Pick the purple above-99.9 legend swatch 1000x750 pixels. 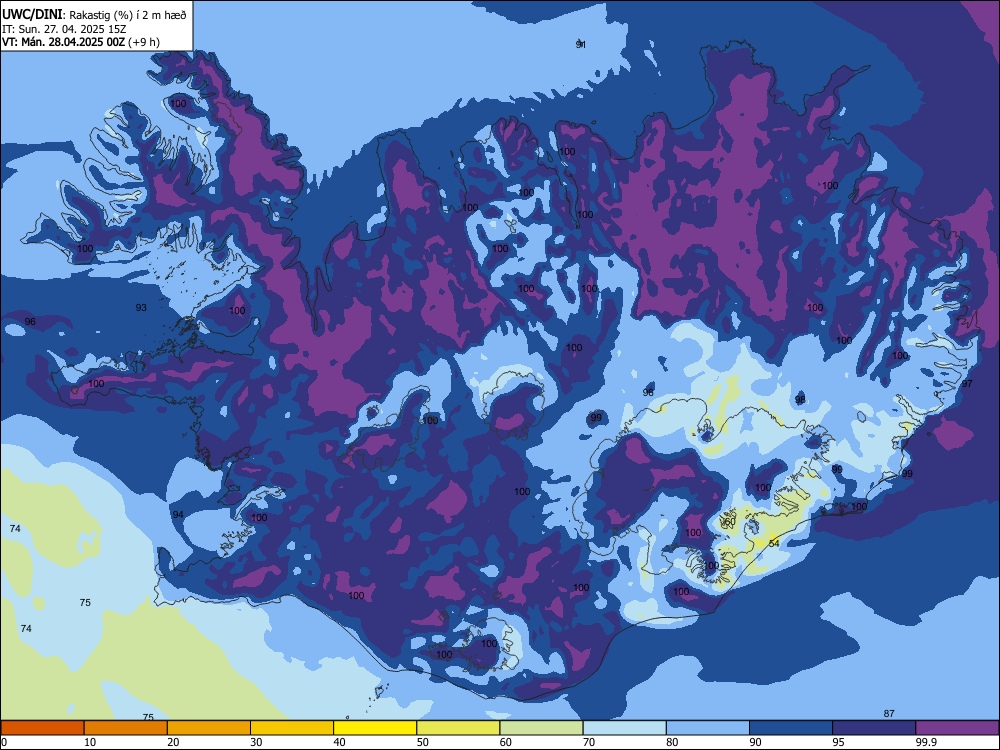[x=957, y=728]
